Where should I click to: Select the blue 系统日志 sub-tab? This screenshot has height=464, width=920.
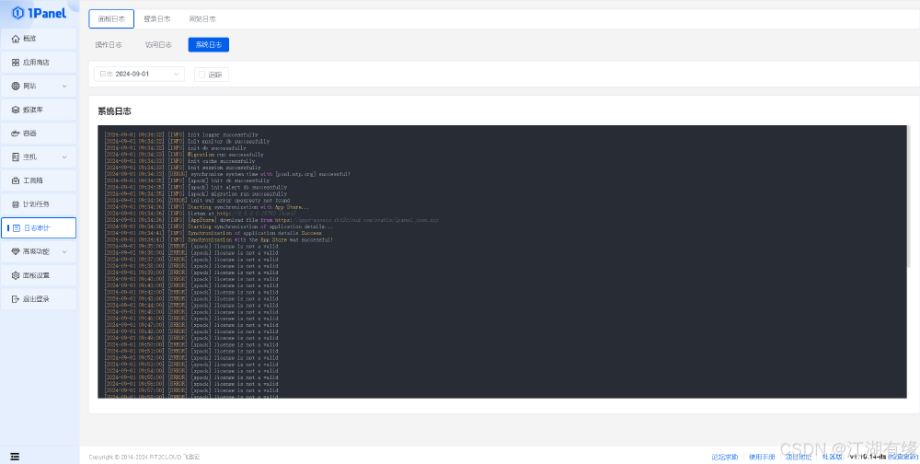208,45
